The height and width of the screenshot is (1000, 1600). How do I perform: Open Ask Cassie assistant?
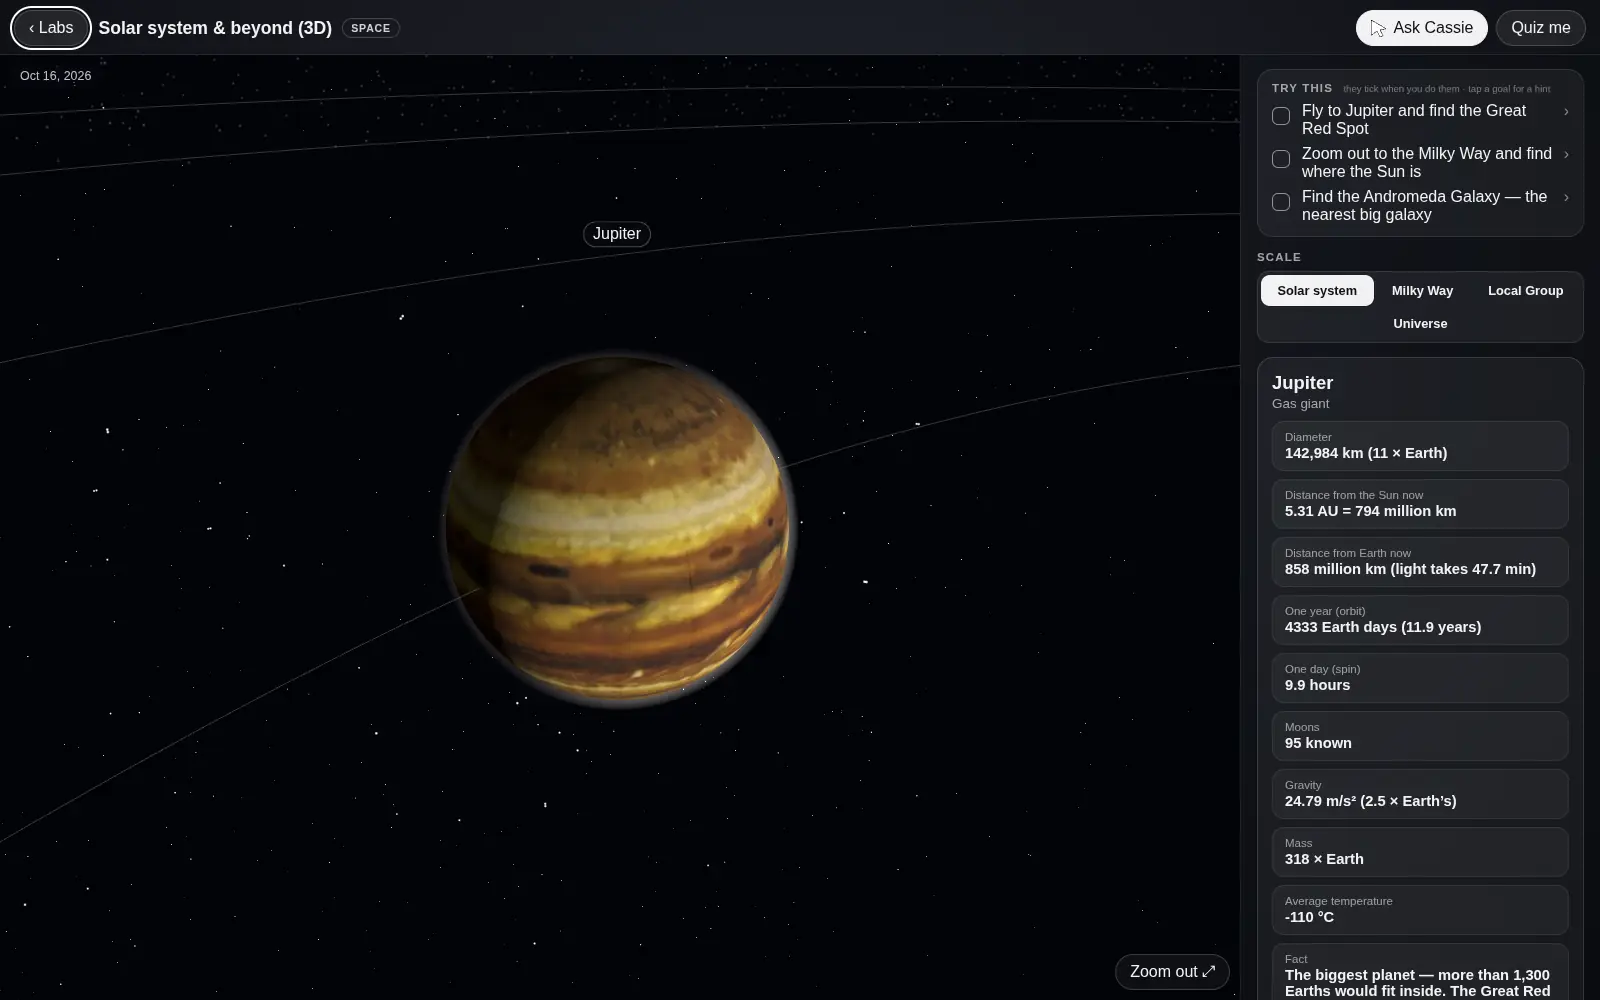[1421, 28]
